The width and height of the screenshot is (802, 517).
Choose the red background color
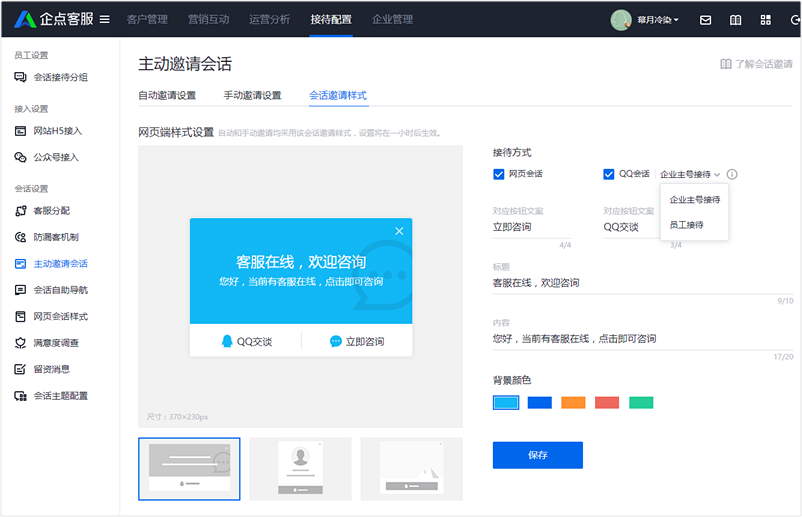(607, 402)
